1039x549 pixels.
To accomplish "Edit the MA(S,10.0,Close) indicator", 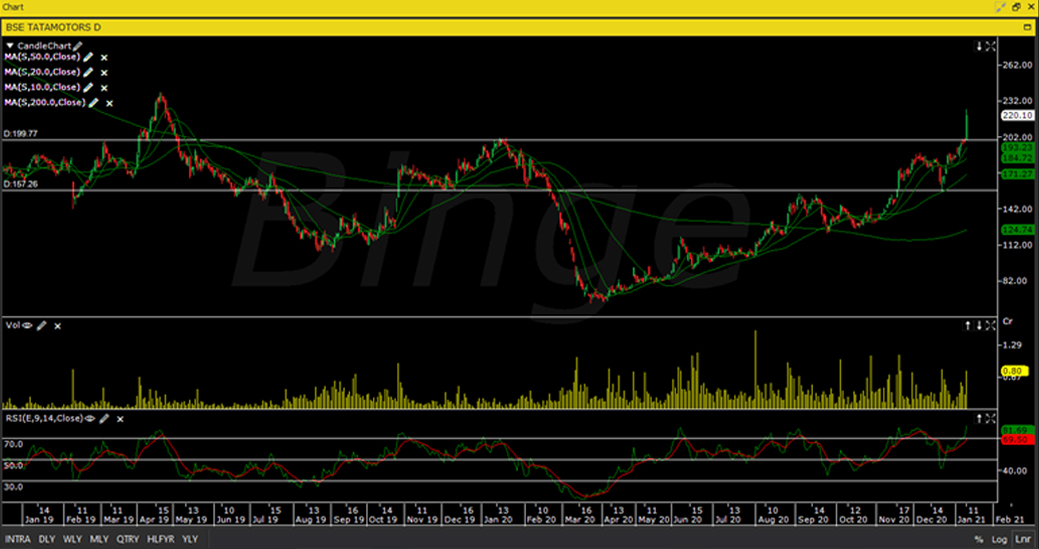I will coord(88,87).
